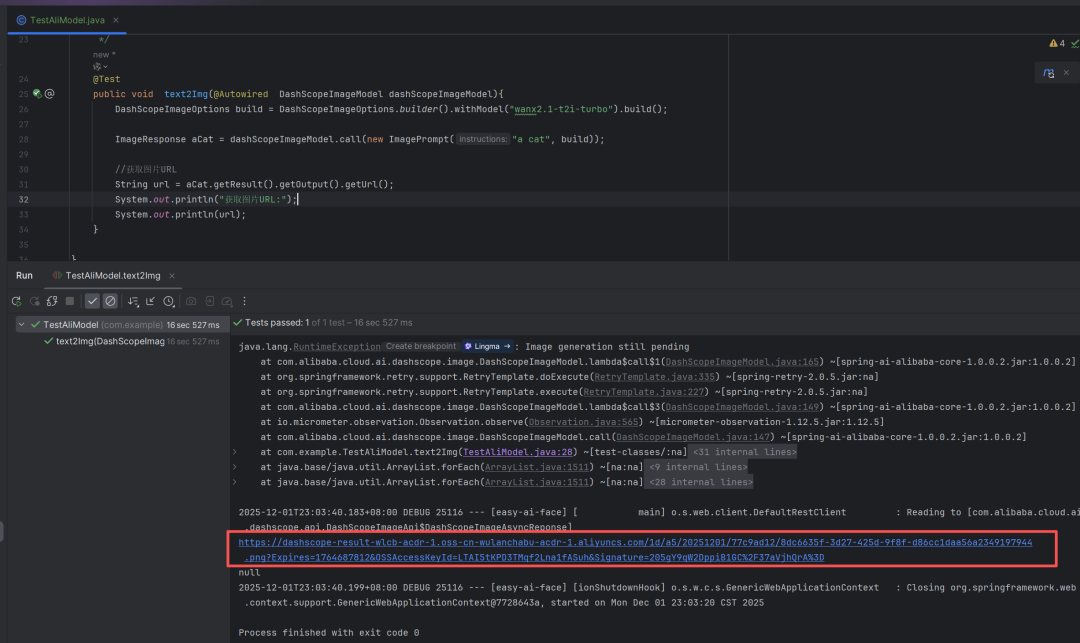The height and width of the screenshot is (643, 1080).
Task: Open the test sort options icon
Action: coord(133,301)
